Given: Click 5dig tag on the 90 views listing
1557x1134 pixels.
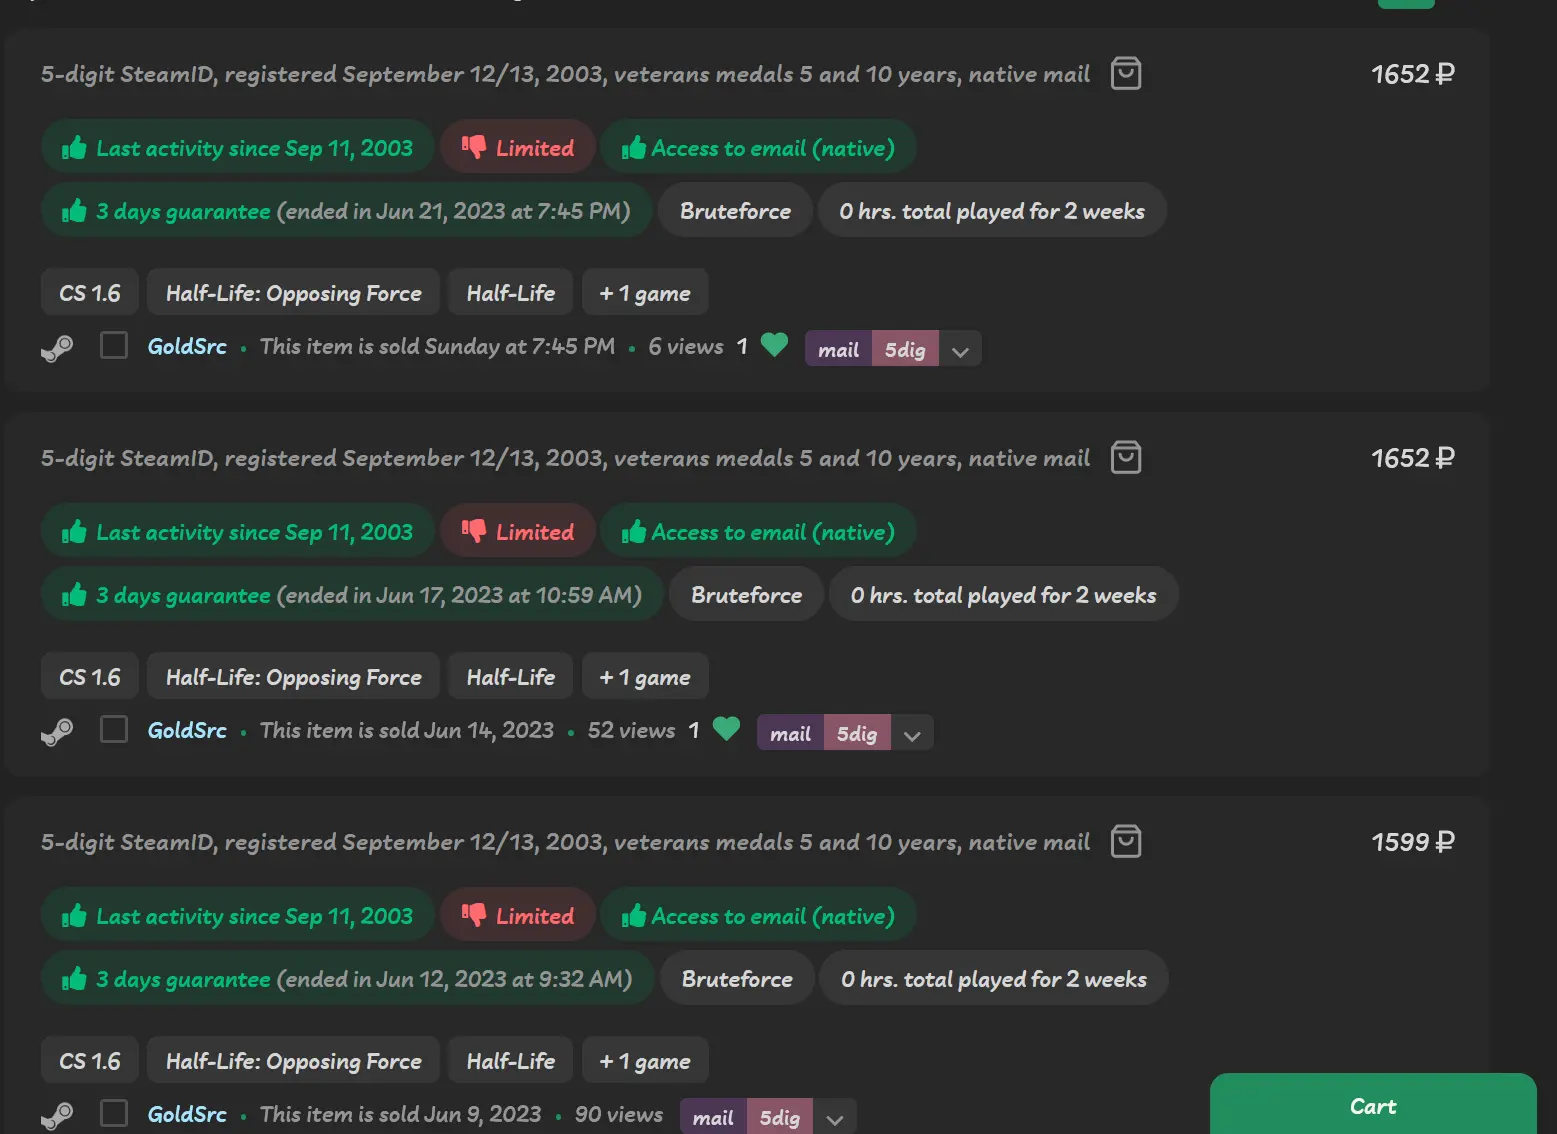Looking at the screenshot, I should tap(780, 1117).
